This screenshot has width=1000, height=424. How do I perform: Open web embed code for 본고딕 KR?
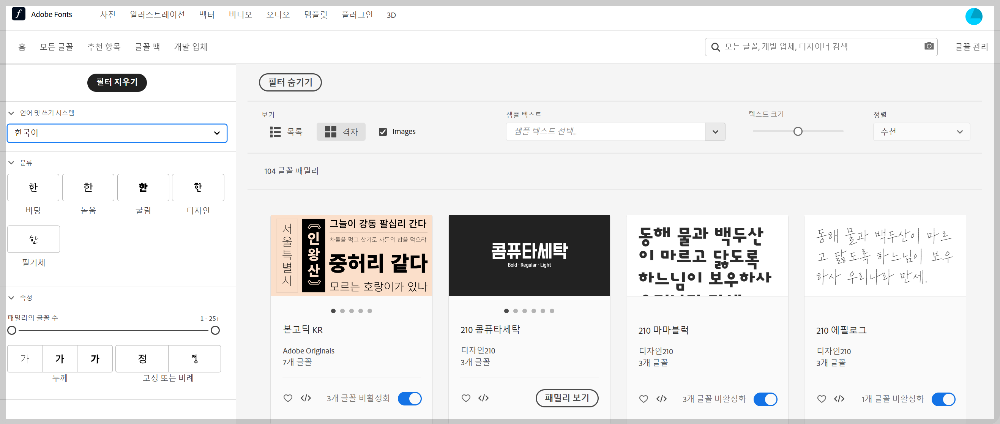[305, 398]
